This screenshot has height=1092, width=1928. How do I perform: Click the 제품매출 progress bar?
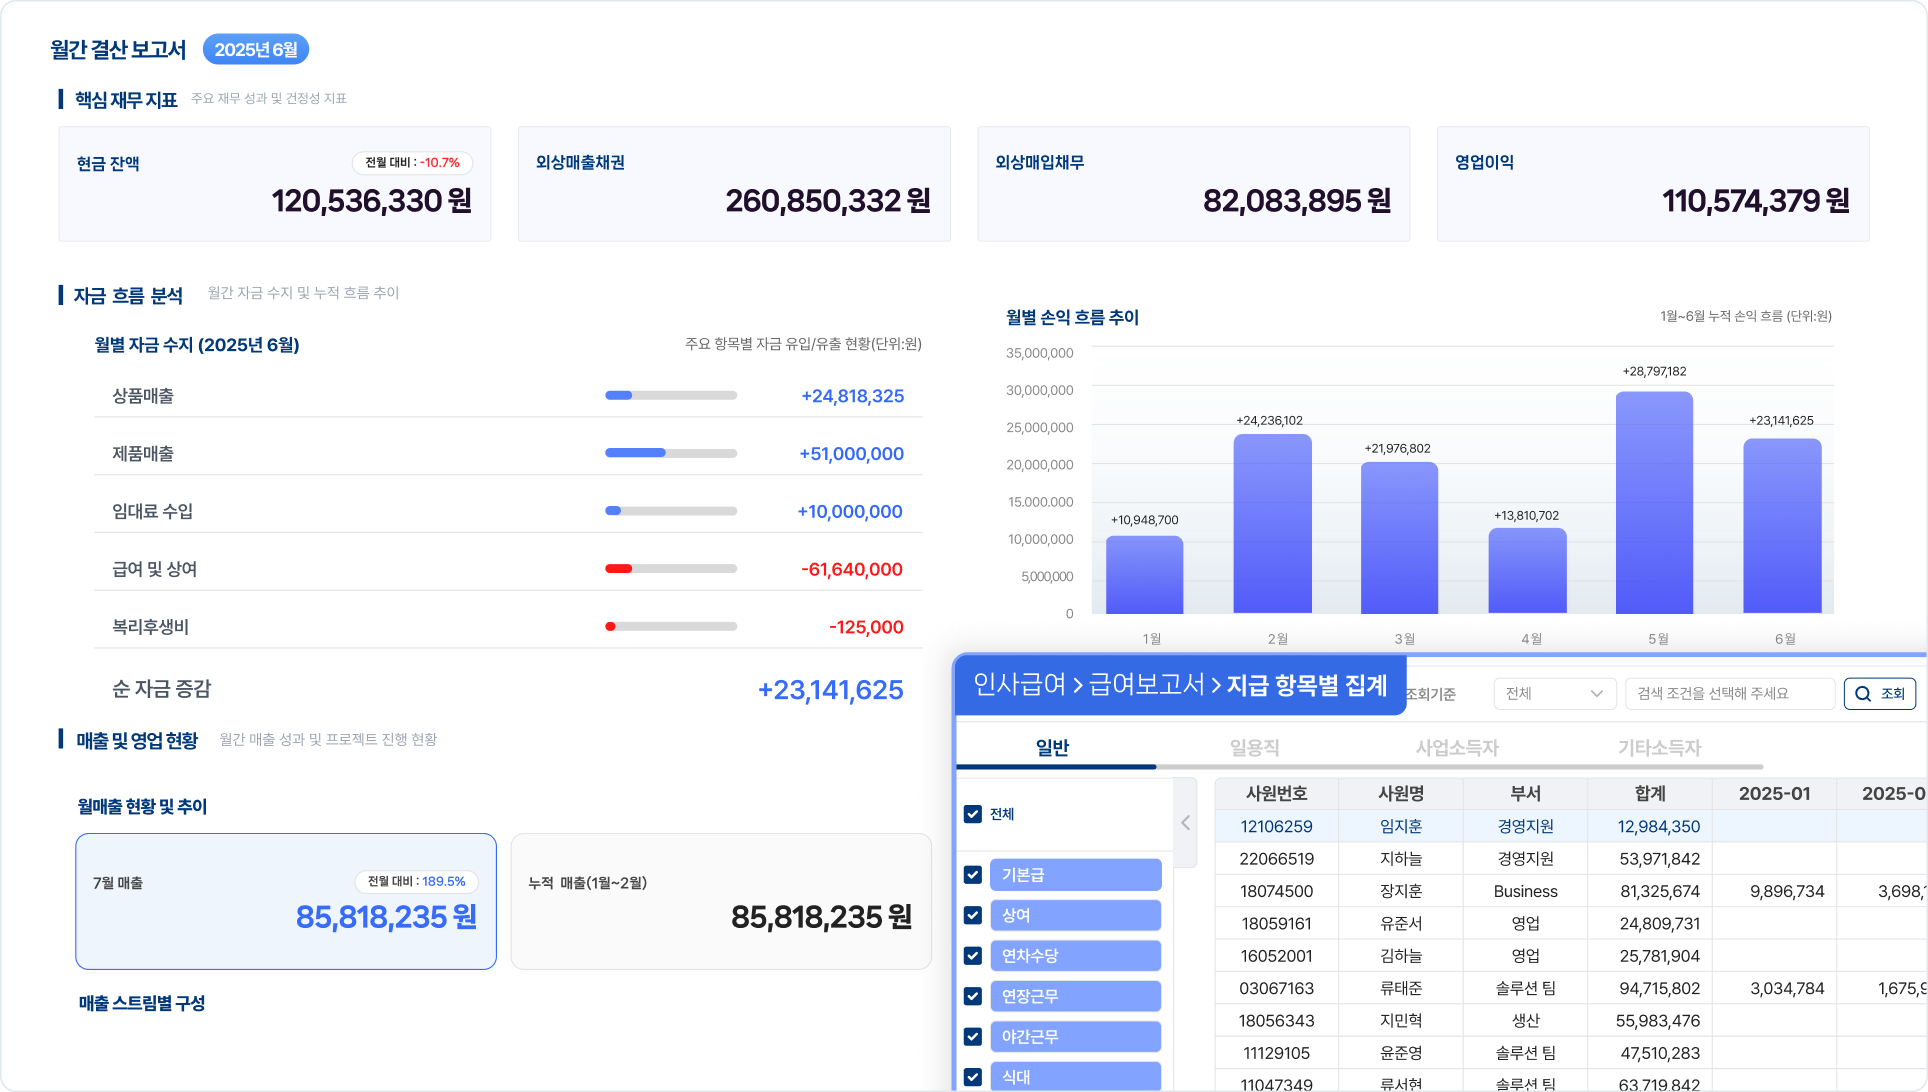click(x=671, y=453)
